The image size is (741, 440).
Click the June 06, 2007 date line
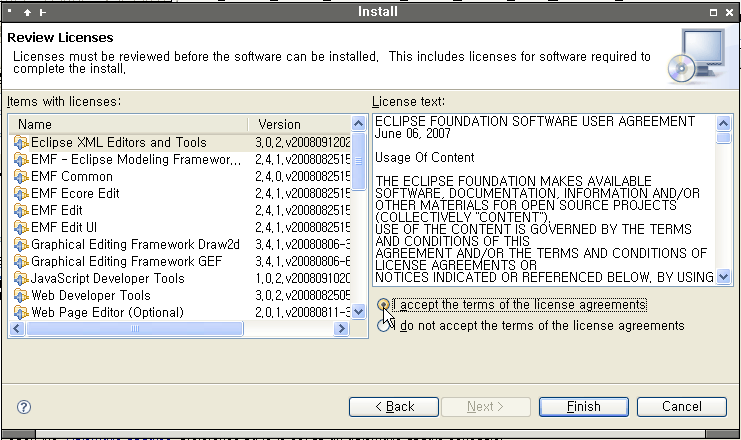(413, 134)
